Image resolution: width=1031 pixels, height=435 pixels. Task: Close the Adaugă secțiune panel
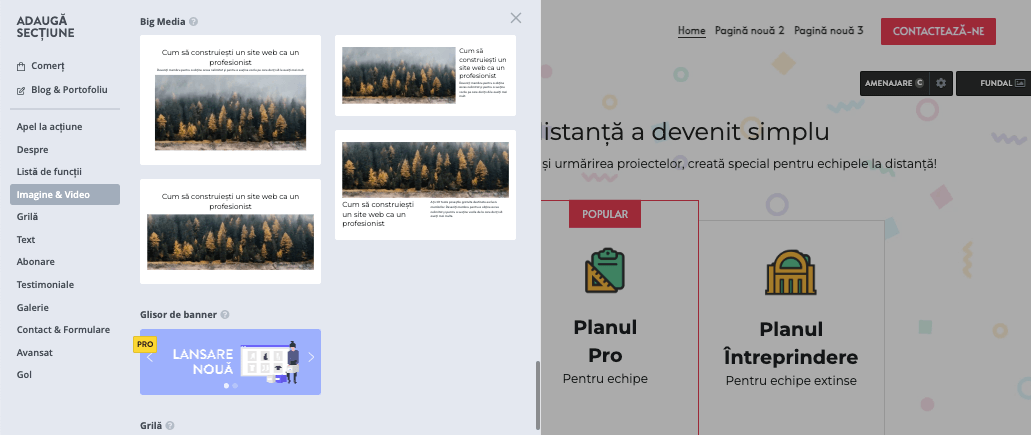click(516, 18)
